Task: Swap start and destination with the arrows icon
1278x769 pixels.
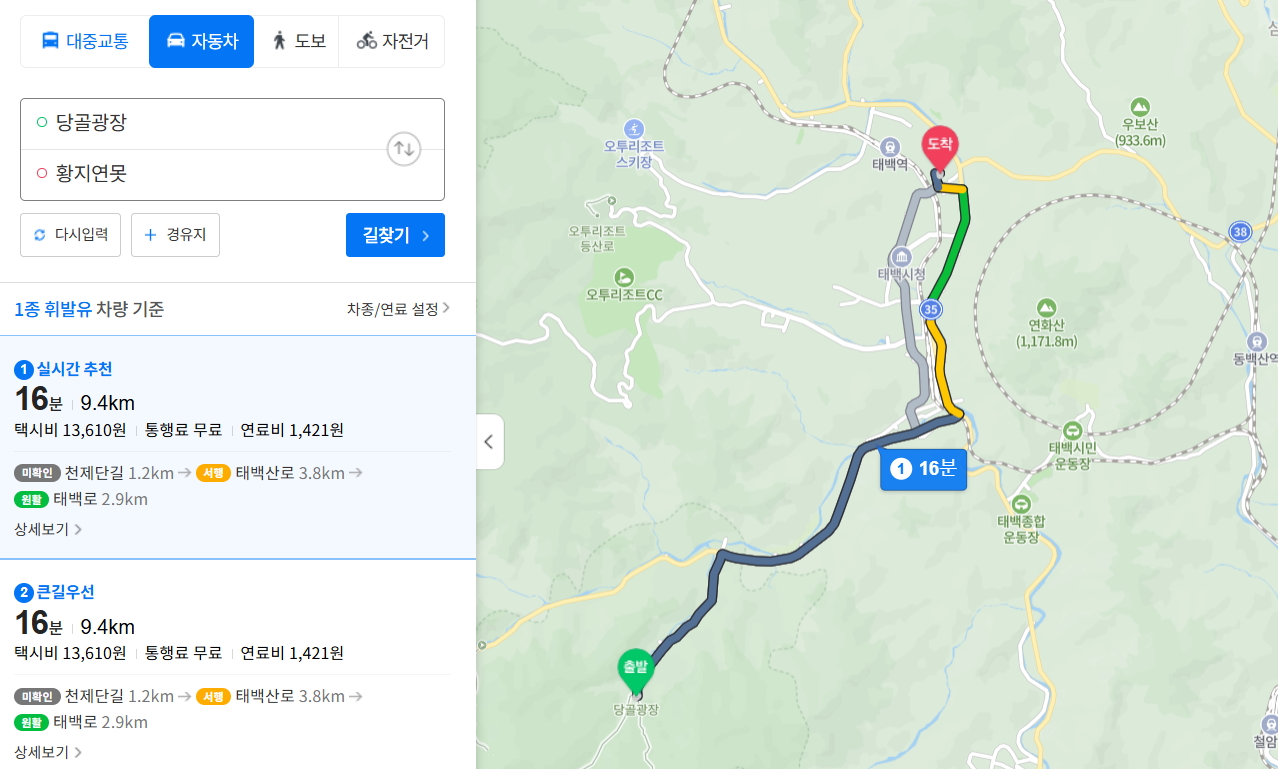Action: 404,150
